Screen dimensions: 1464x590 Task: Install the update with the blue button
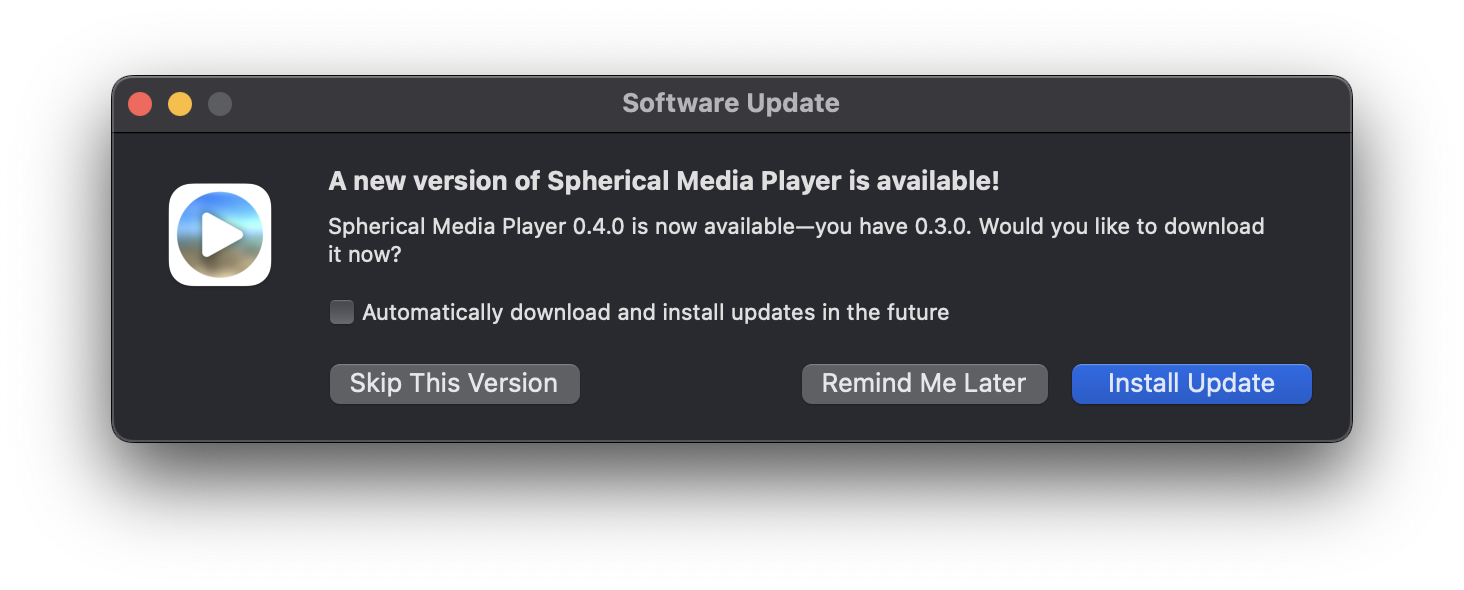(x=1191, y=384)
